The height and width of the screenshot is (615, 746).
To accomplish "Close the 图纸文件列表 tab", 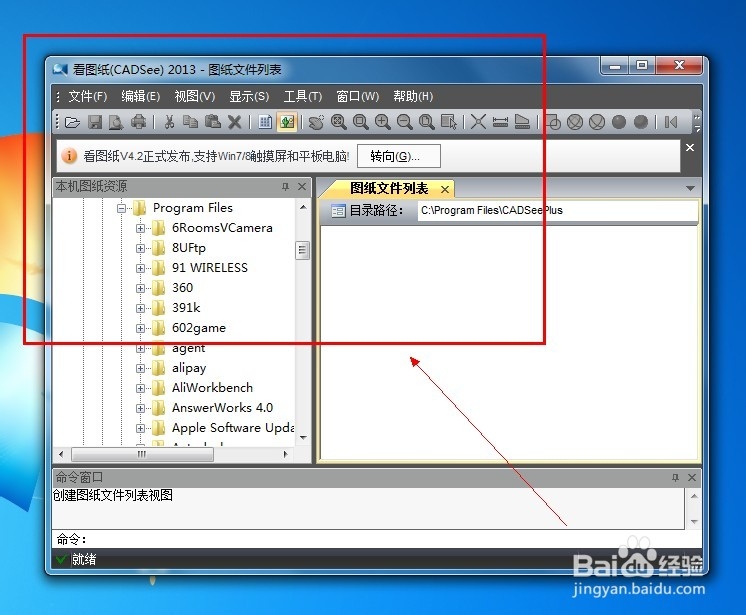I will coord(445,189).
